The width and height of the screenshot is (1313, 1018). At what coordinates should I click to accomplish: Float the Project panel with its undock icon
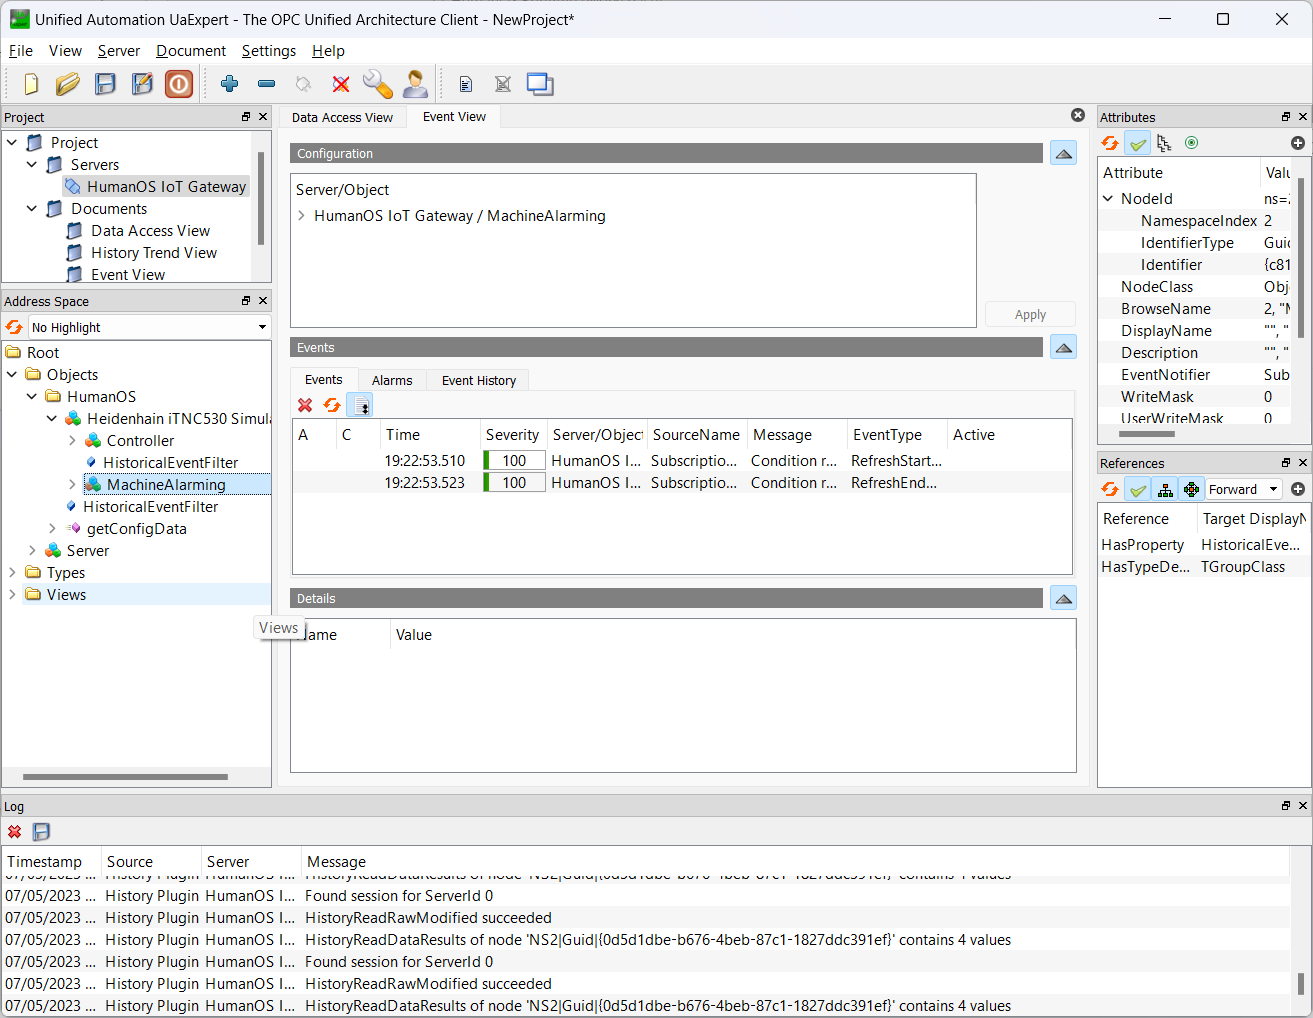coord(246,117)
